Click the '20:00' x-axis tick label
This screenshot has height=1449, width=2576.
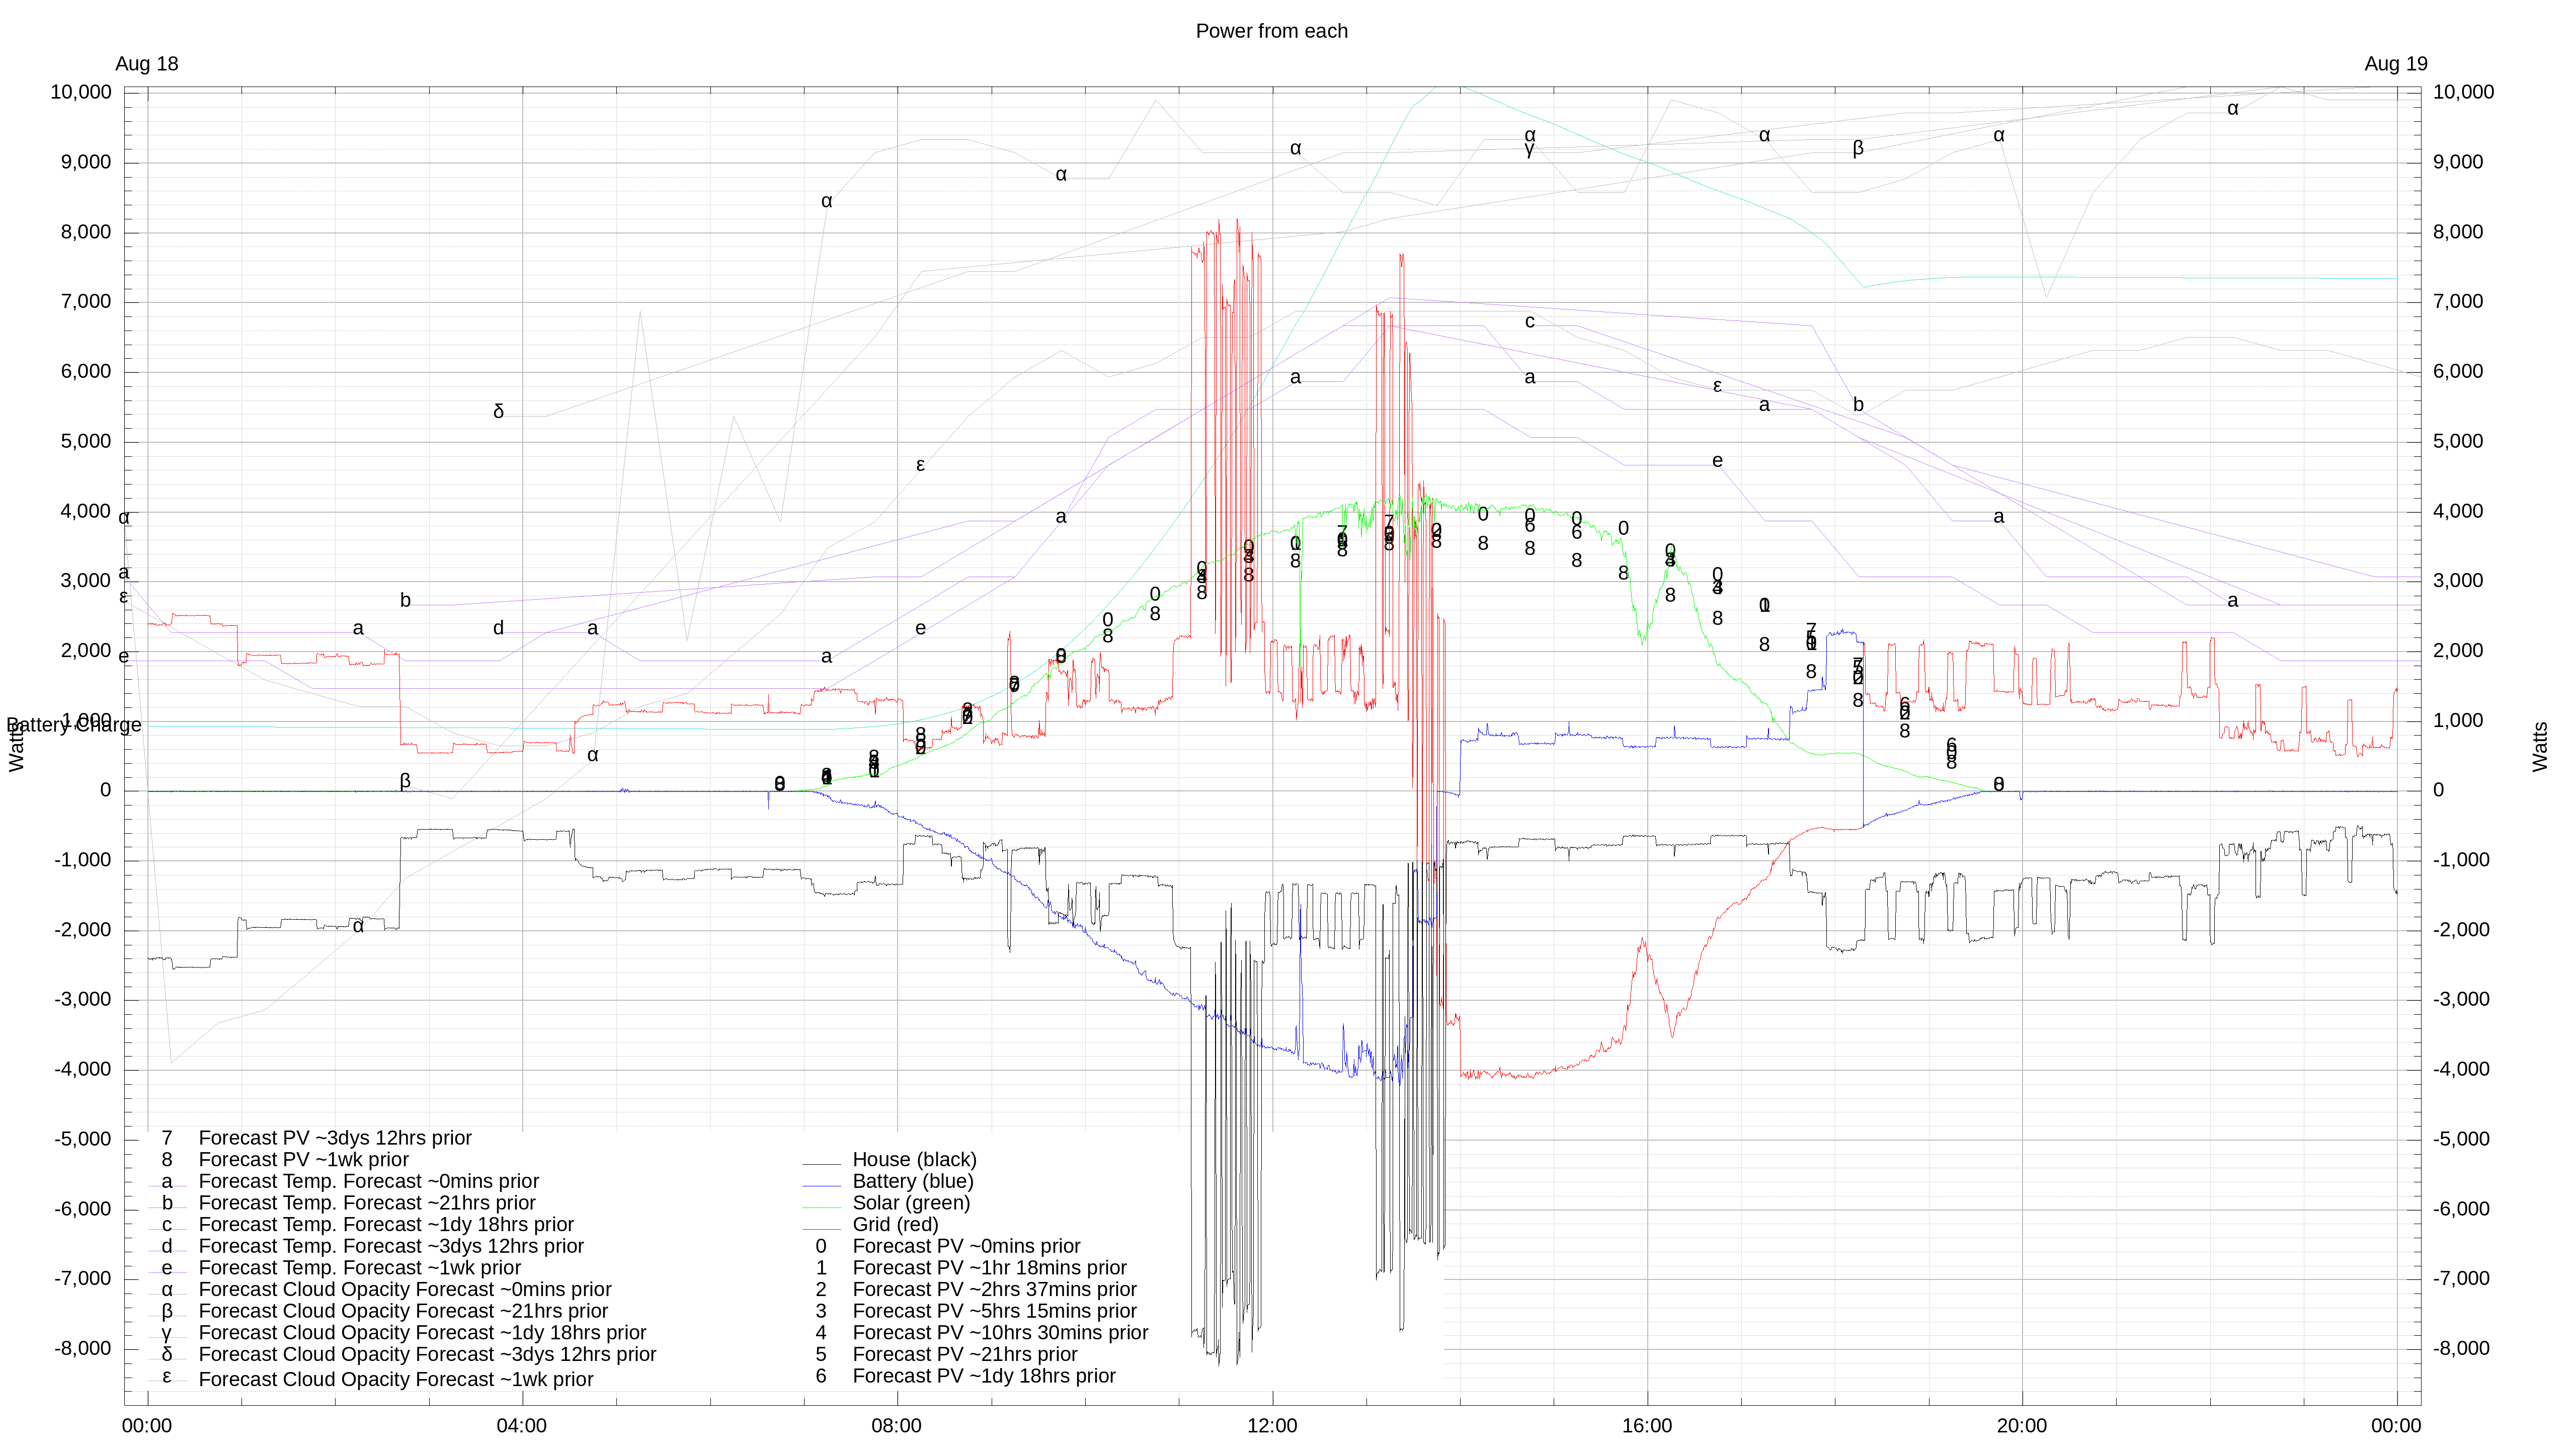click(2022, 1426)
